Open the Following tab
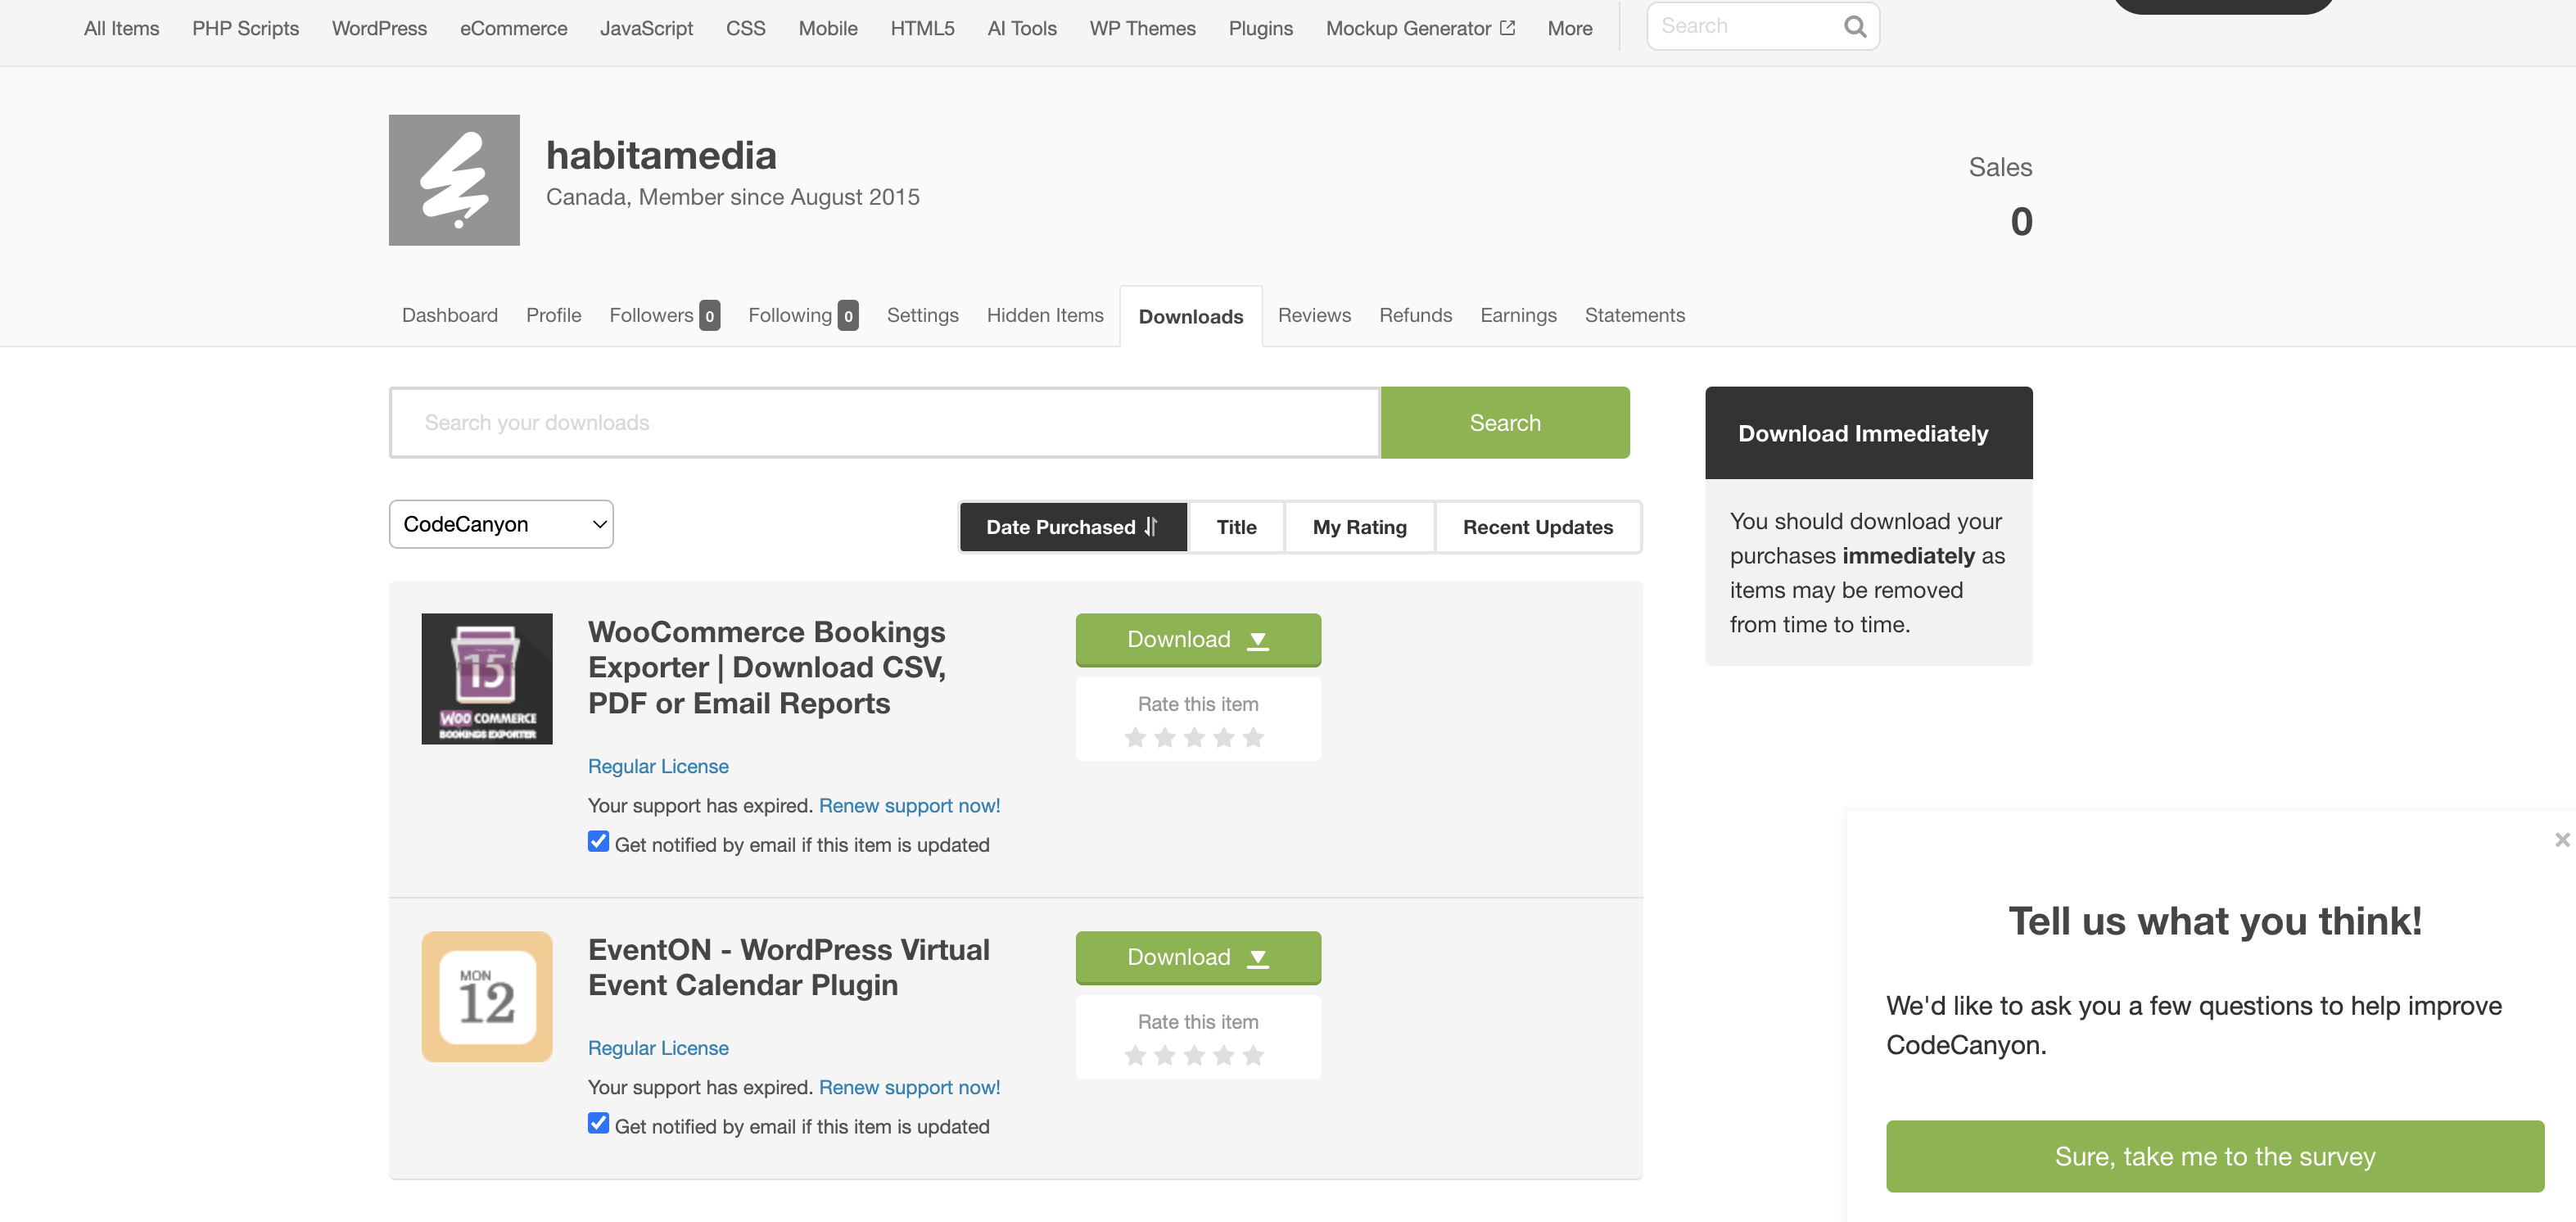The height and width of the screenshot is (1222, 2576). click(803, 316)
